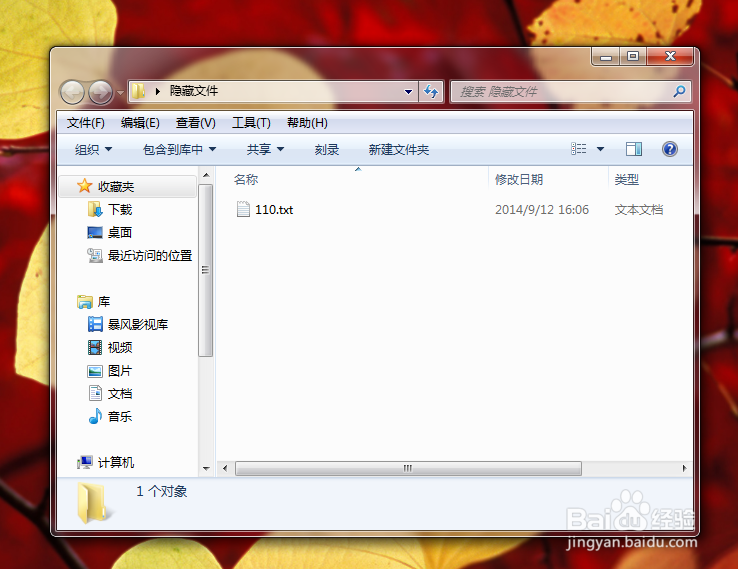Screen dimensions: 738x569
Task: Click horizontal scrollbar right arrow
Action: (684, 468)
